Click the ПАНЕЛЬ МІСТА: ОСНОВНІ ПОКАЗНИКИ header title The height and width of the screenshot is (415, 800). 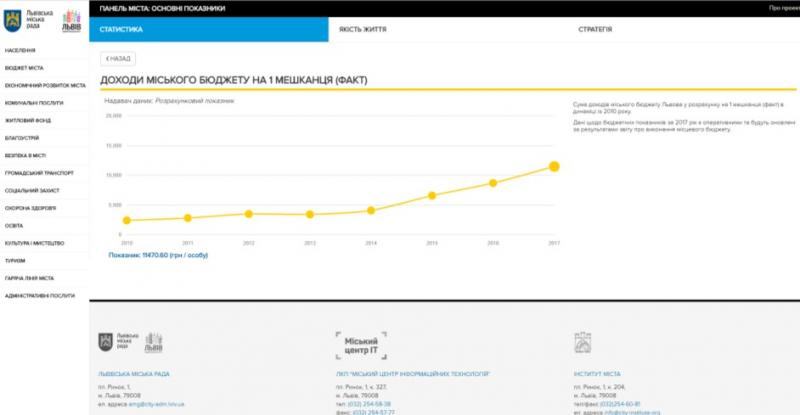[x=162, y=9]
